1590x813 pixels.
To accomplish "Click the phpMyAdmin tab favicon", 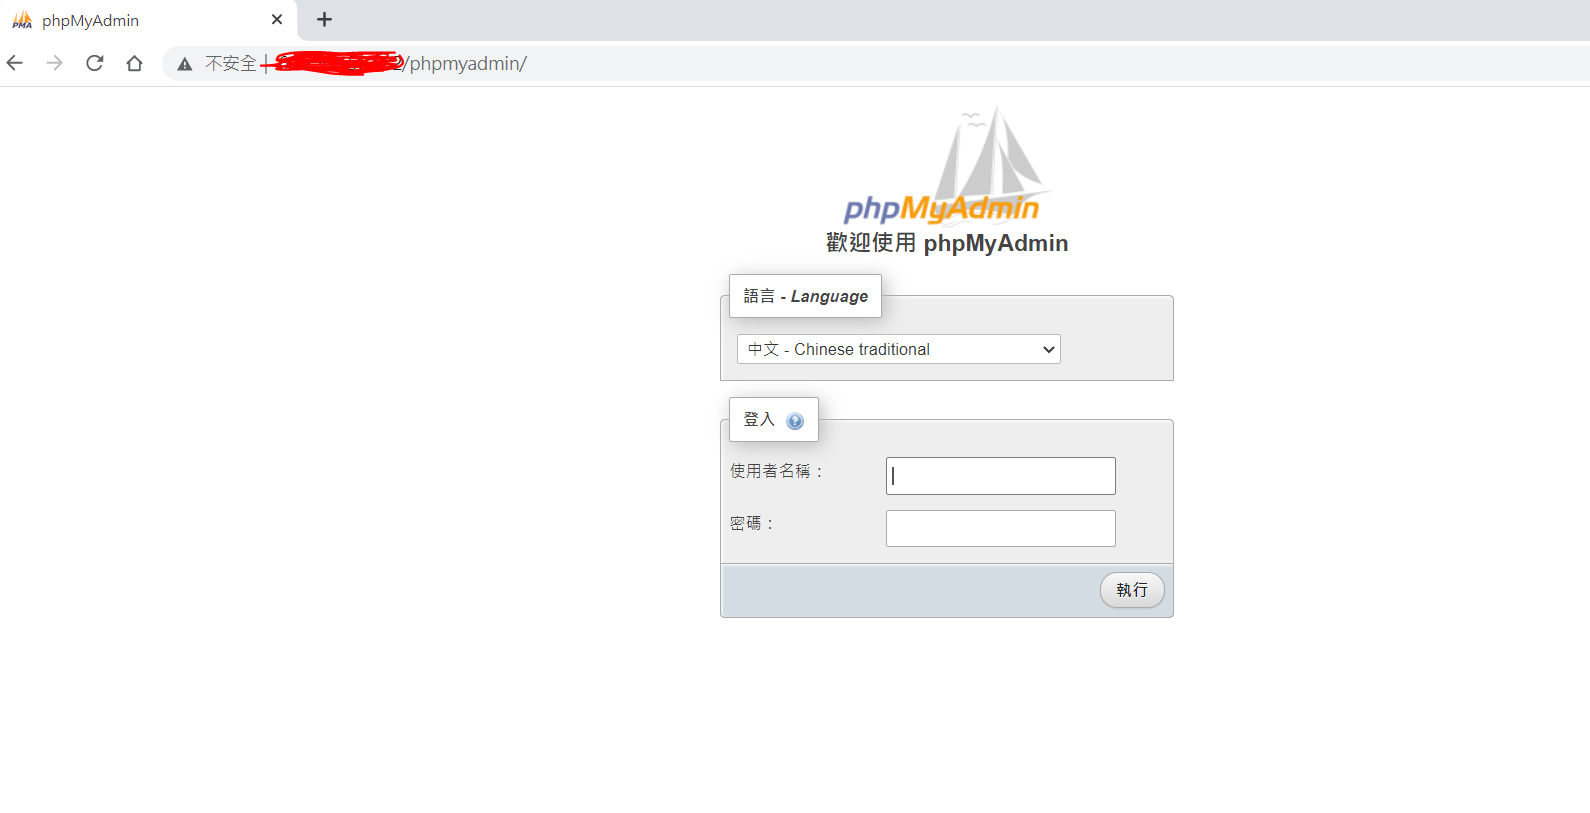I will 22,20.
